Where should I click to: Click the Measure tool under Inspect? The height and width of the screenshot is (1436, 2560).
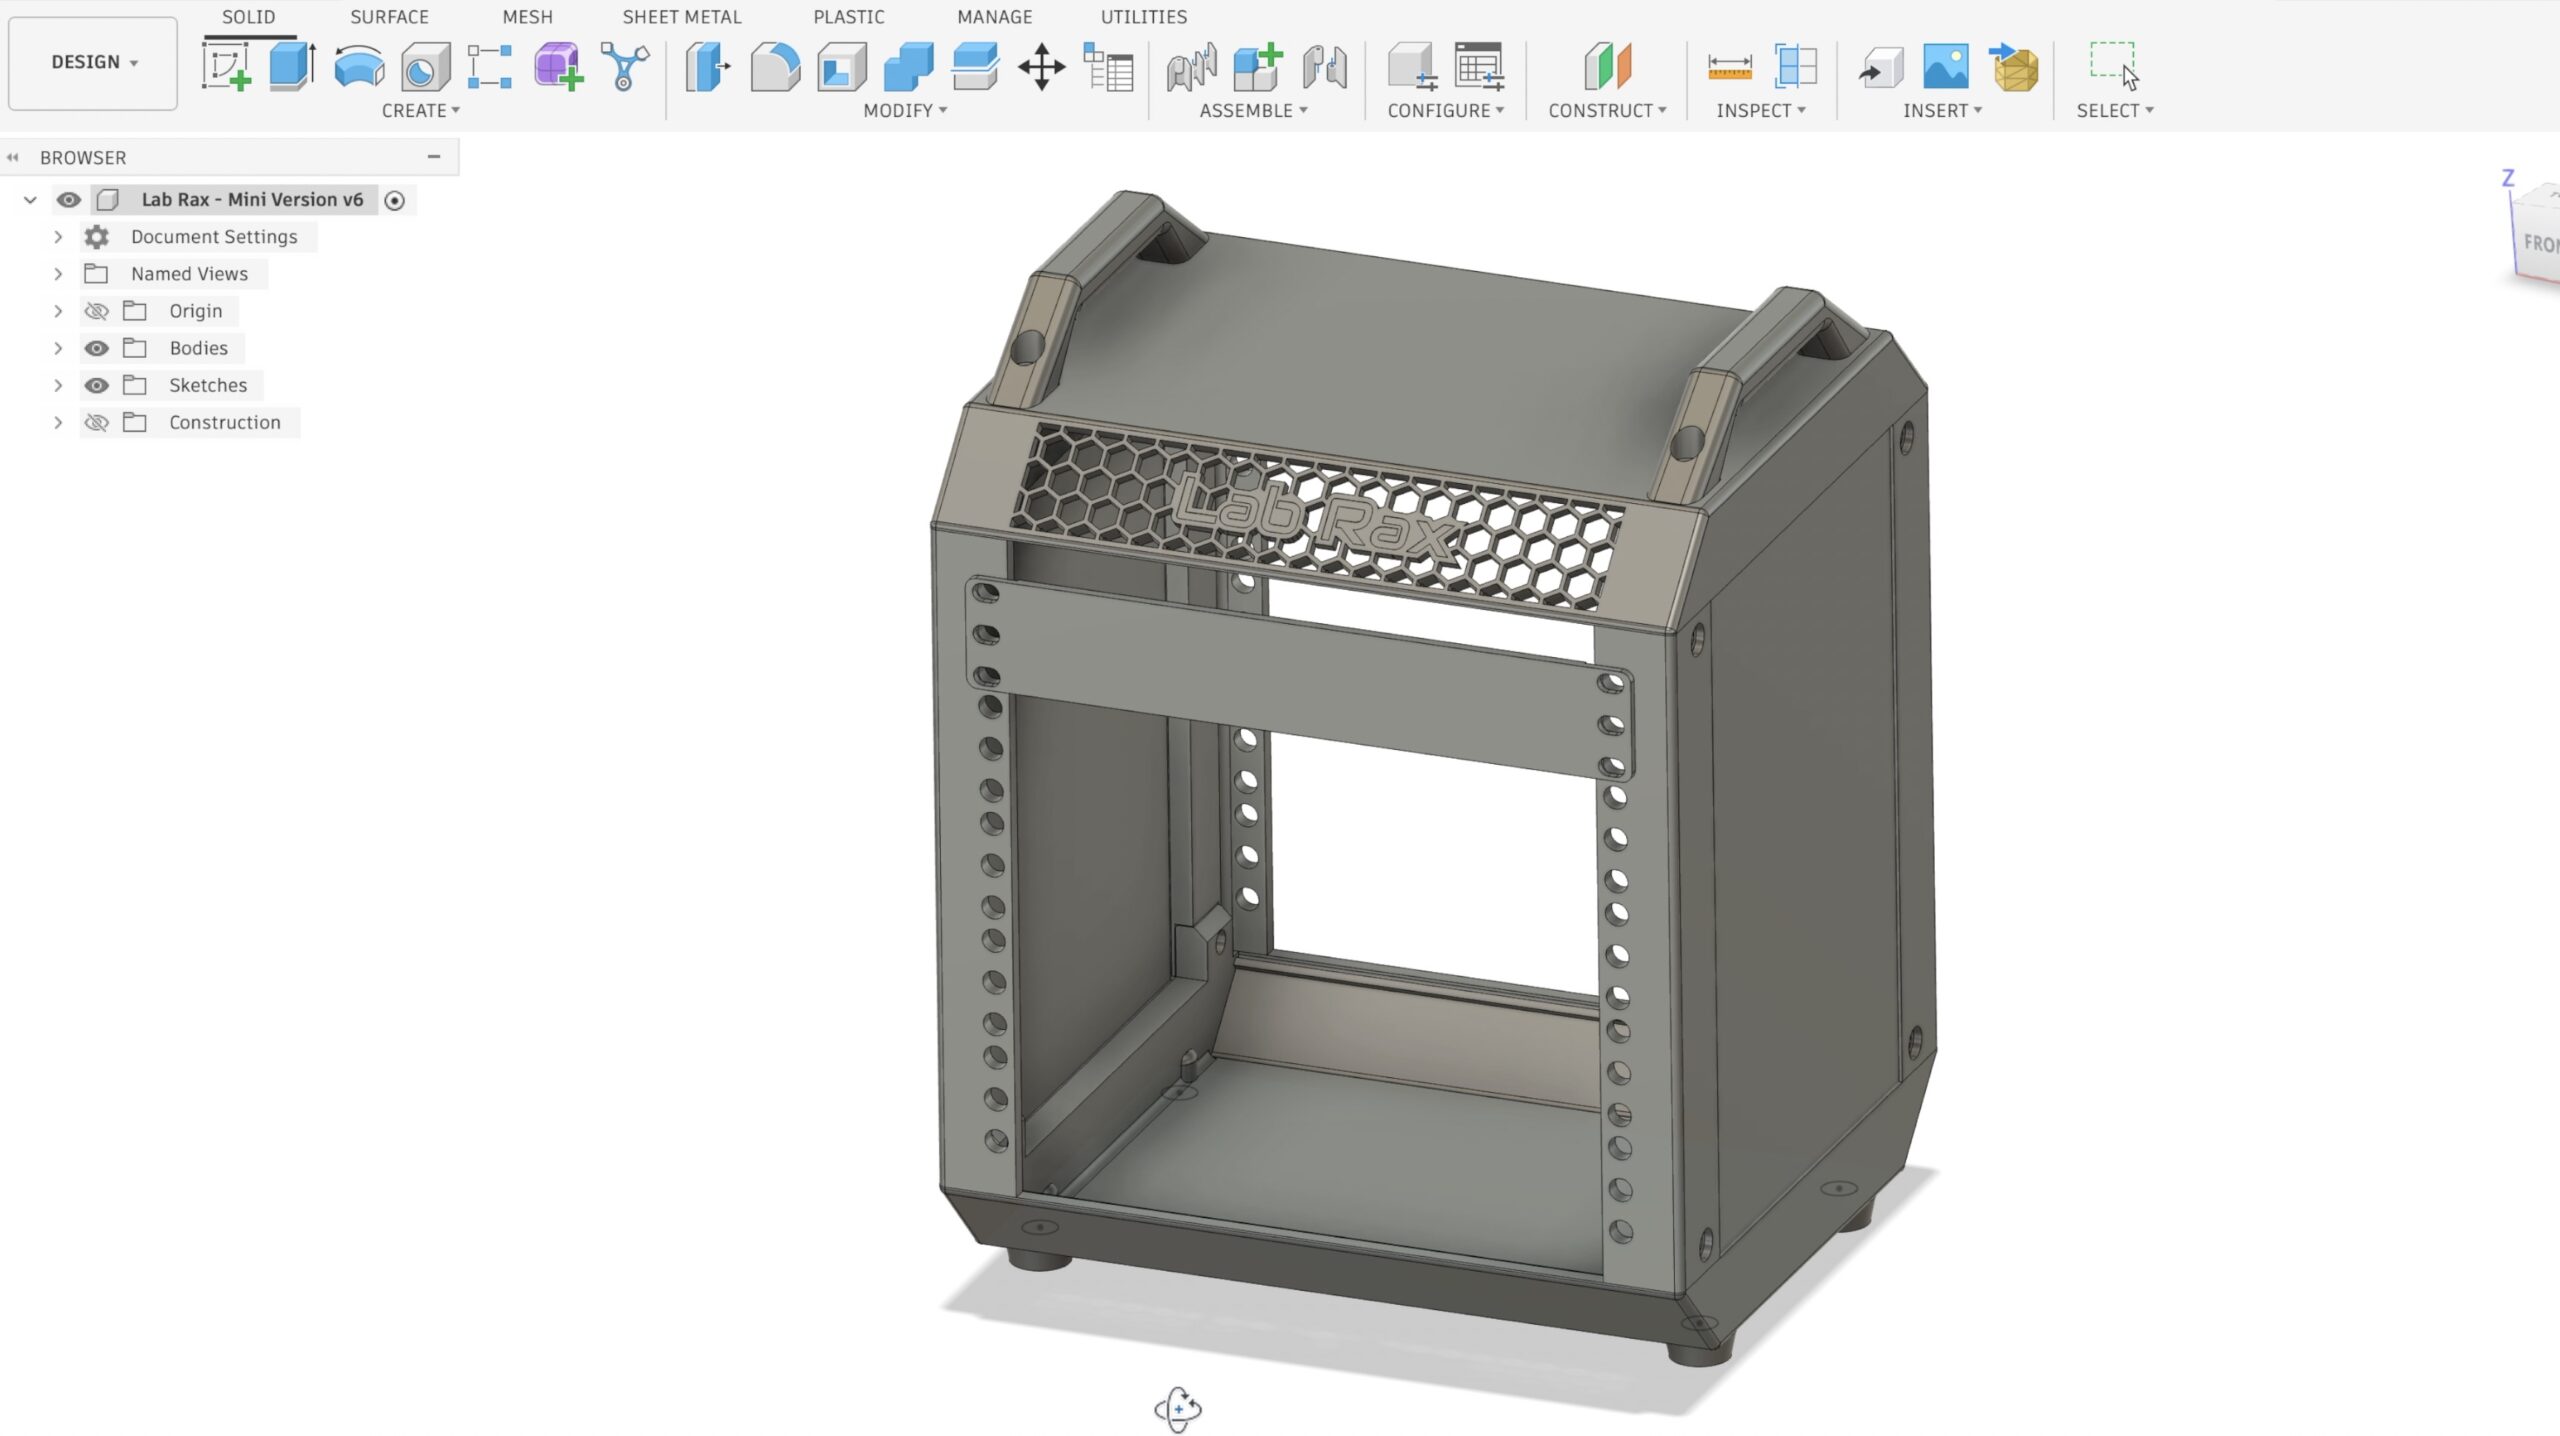pos(1729,67)
